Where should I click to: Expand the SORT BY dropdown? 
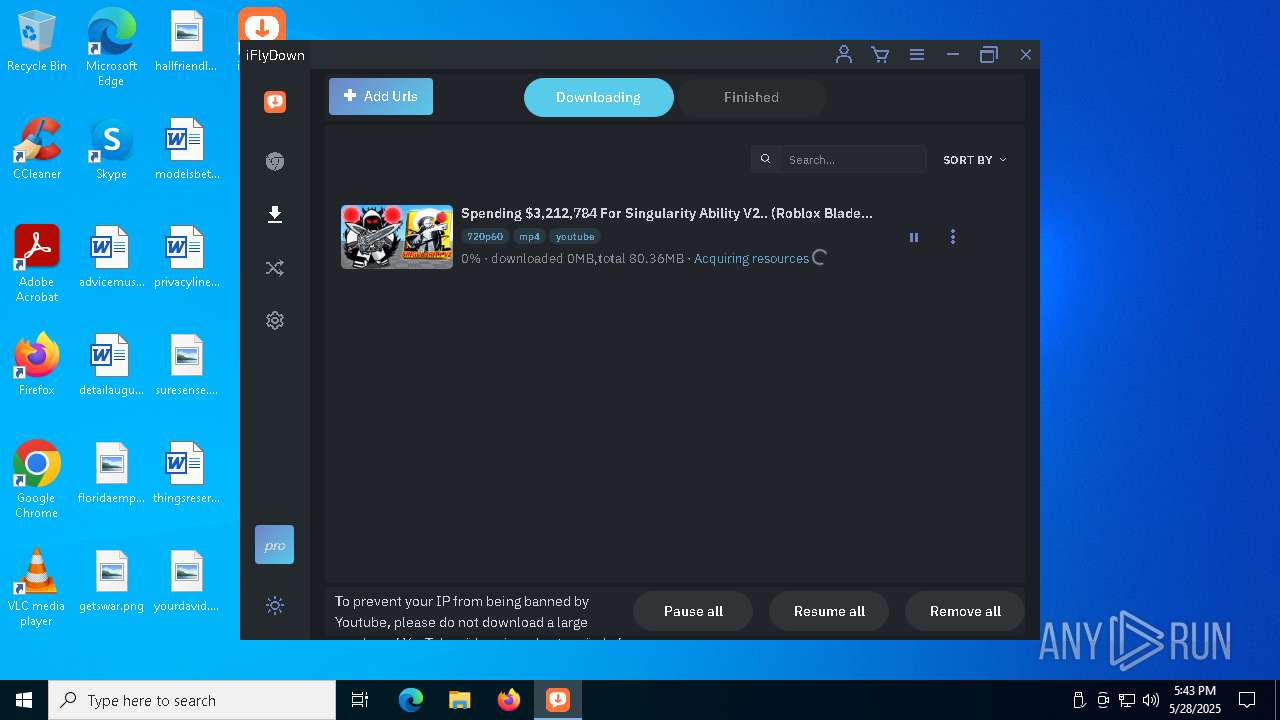(x=975, y=160)
